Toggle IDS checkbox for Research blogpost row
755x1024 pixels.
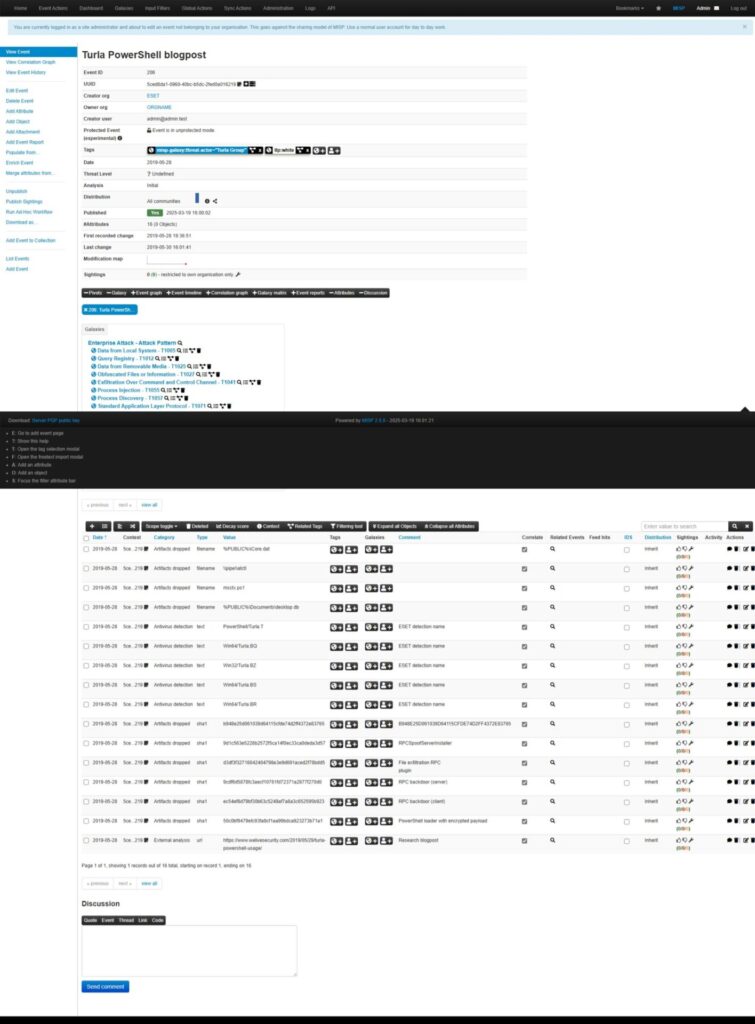coord(627,840)
